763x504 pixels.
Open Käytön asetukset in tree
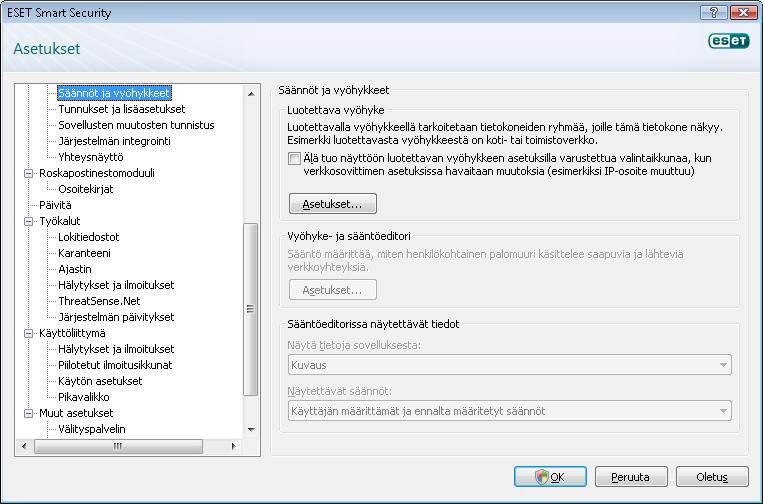(x=100, y=381)
